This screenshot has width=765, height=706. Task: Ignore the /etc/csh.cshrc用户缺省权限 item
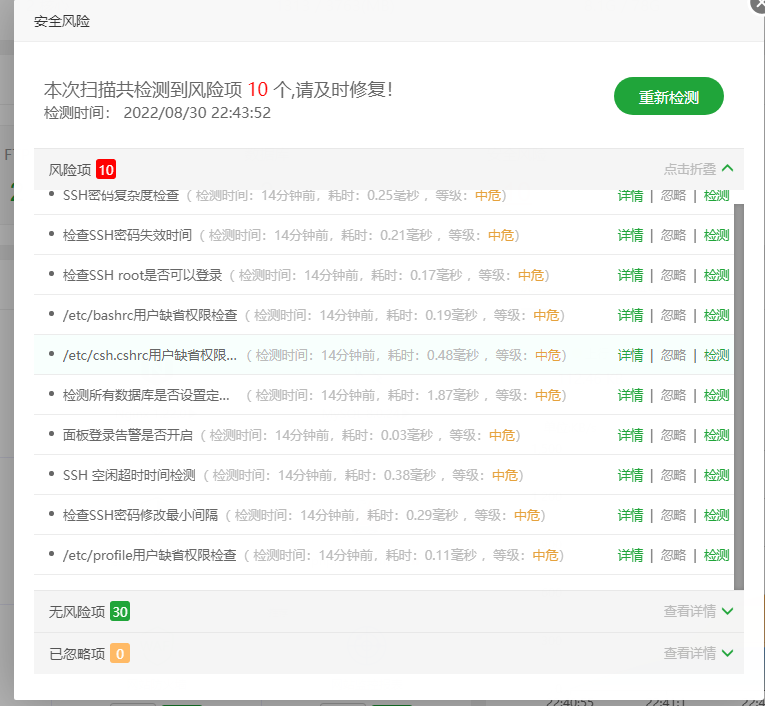pos(673,355)
